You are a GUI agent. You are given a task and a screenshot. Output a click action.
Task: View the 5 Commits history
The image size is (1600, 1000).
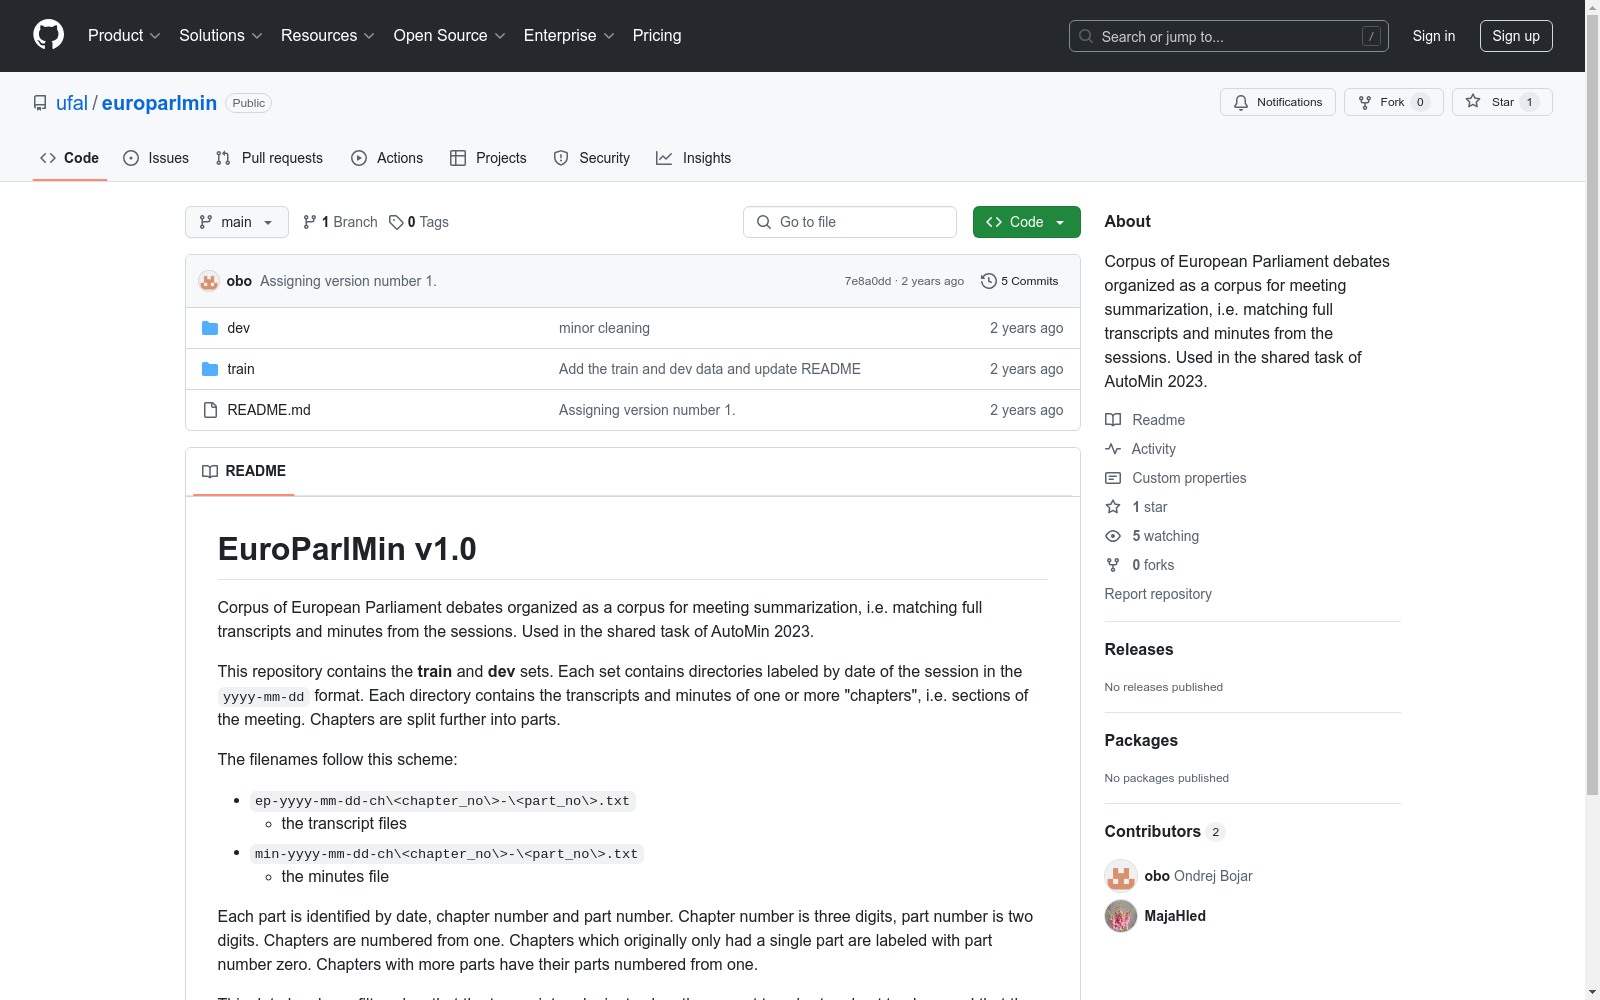click(x=1020, y=281)
